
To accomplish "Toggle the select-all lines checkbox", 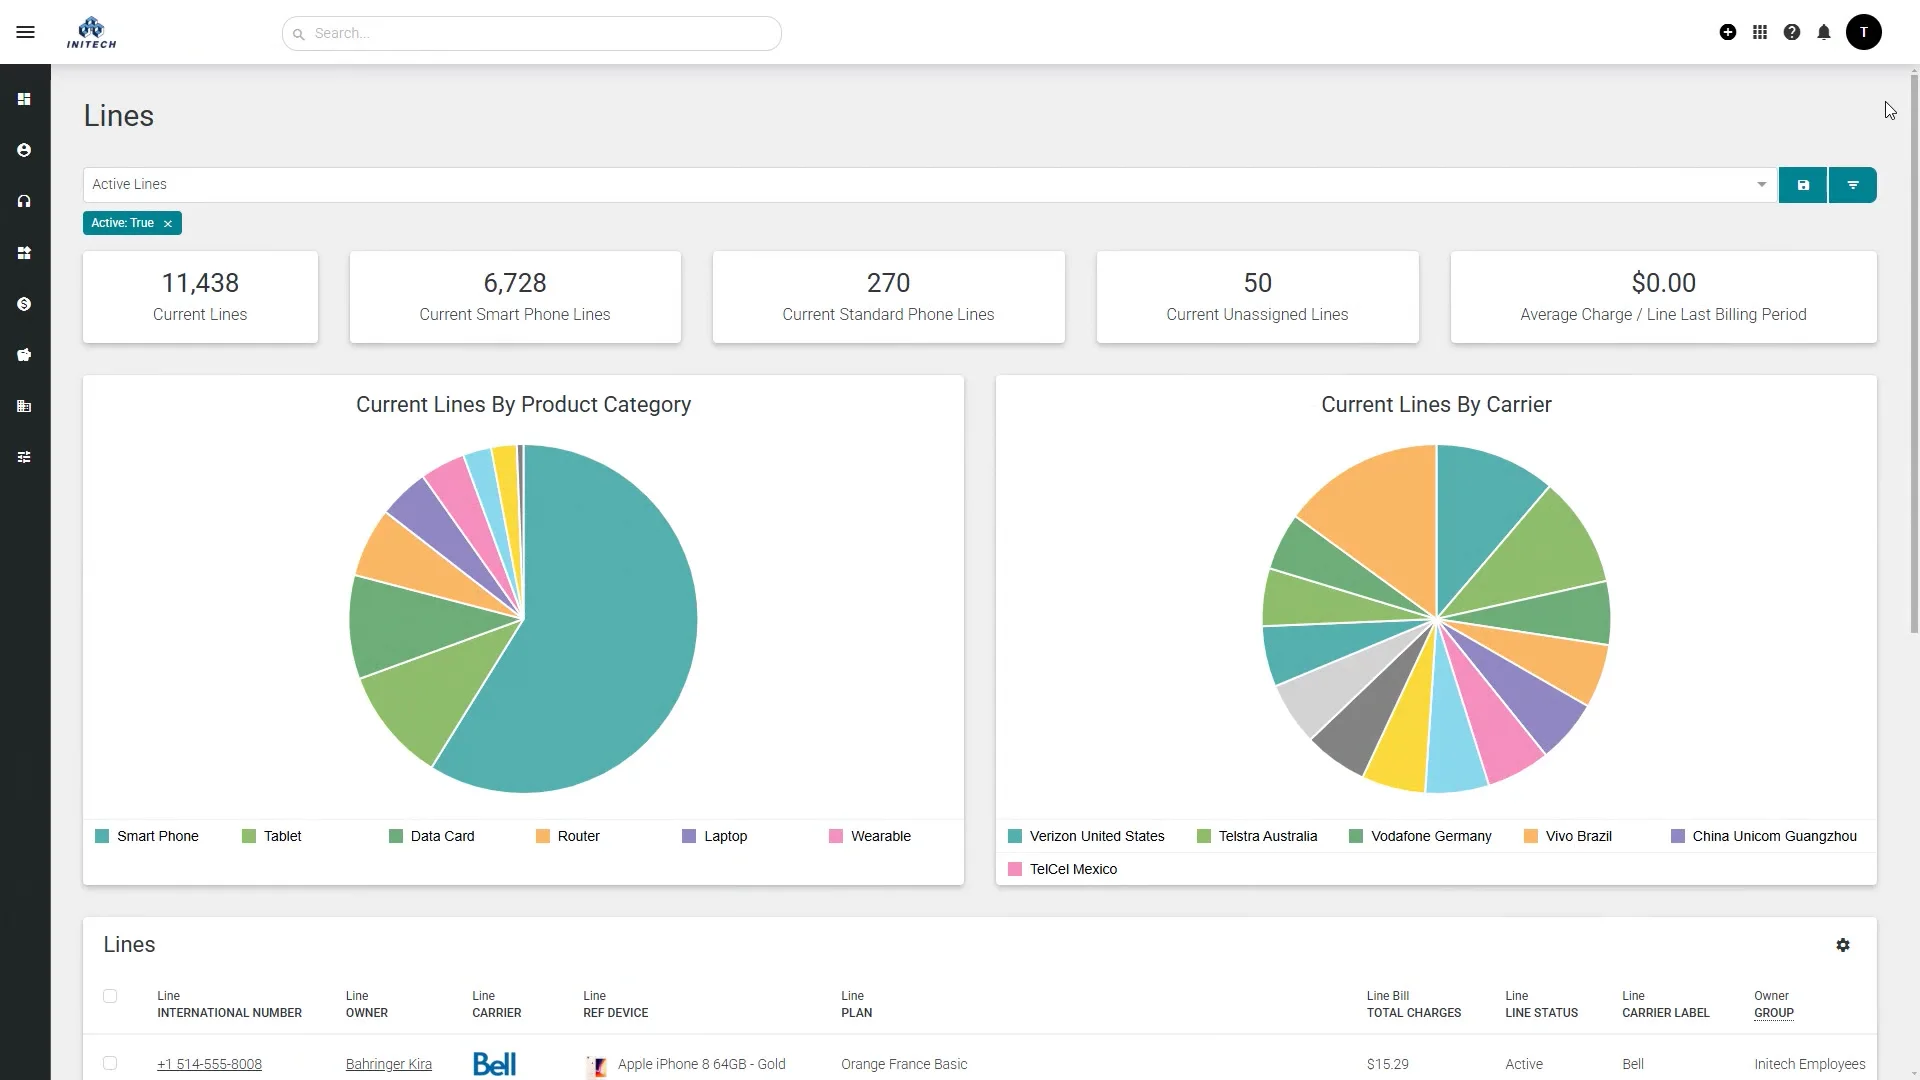I will 110,996.
